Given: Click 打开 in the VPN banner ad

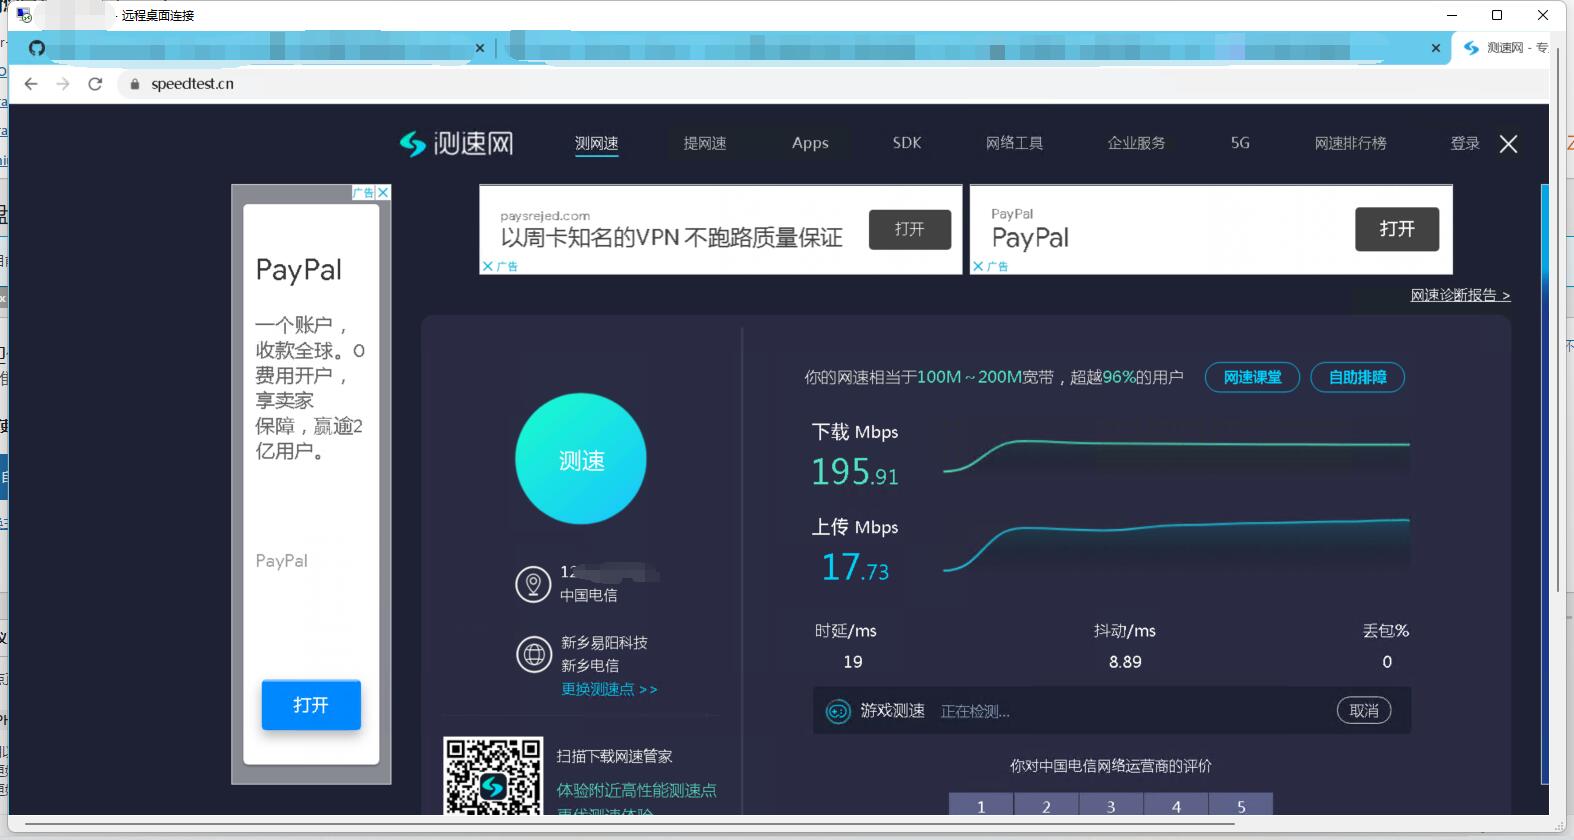Looking at the screenshot, I should pos(909,229).
